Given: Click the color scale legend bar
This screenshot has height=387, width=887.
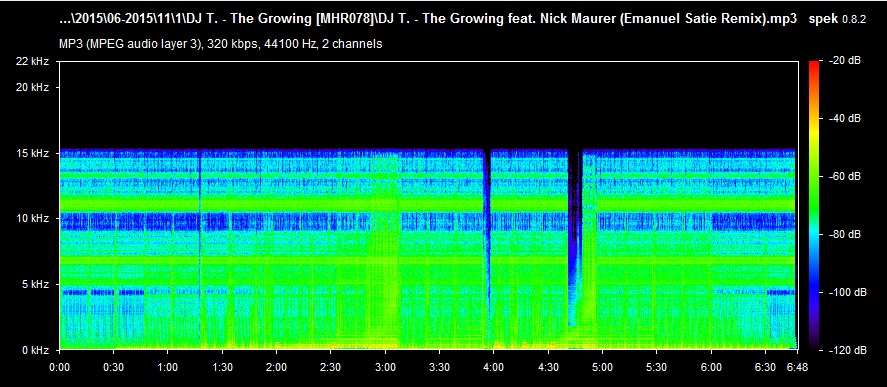Looking at the screenshot, I should click(x=814, y=205).
